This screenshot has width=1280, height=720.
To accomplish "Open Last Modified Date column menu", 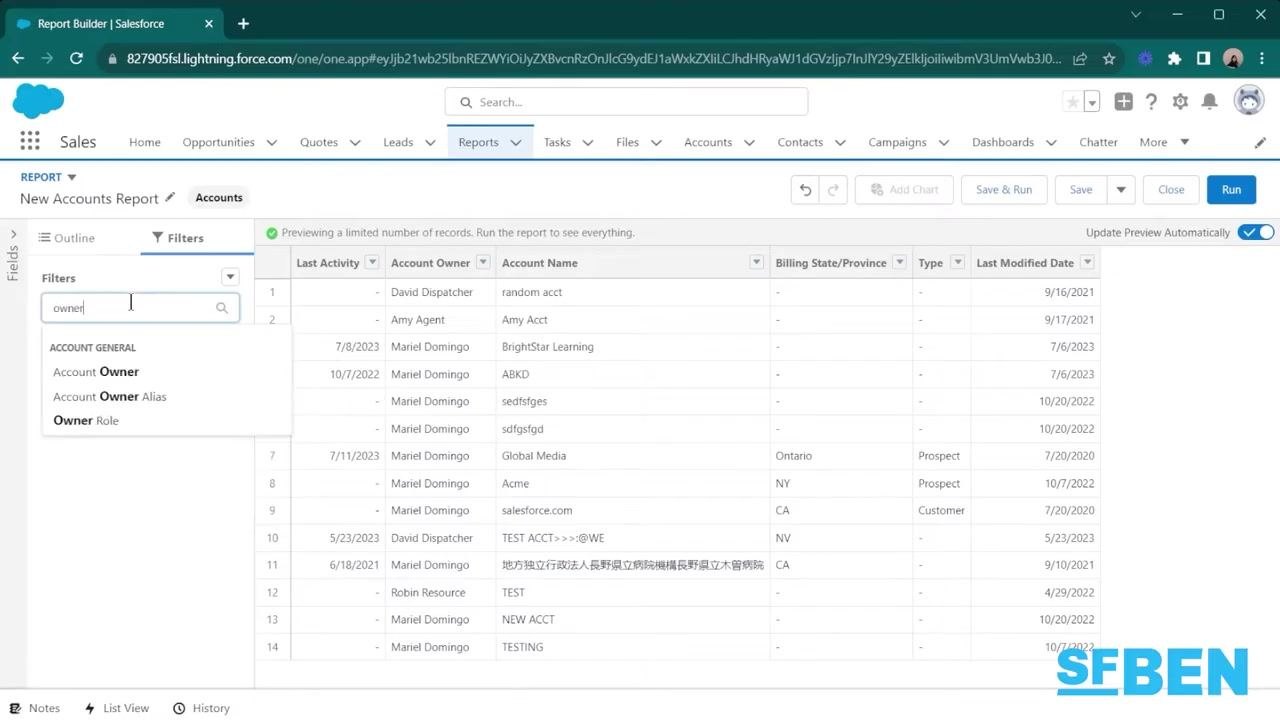I will 1087,263.
